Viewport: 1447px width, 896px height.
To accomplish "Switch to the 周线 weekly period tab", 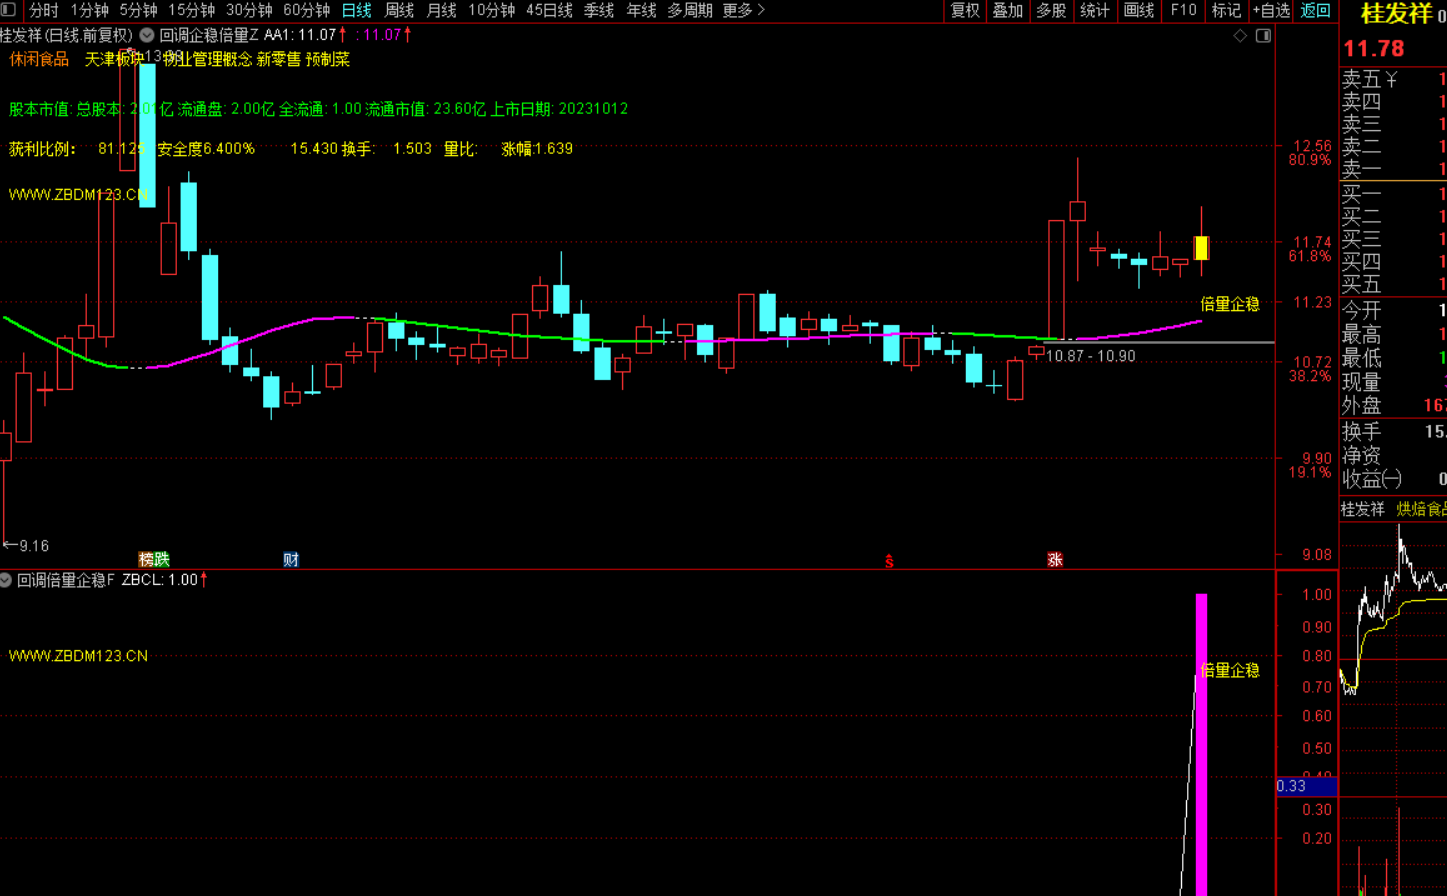I will (x=399, y=10).
